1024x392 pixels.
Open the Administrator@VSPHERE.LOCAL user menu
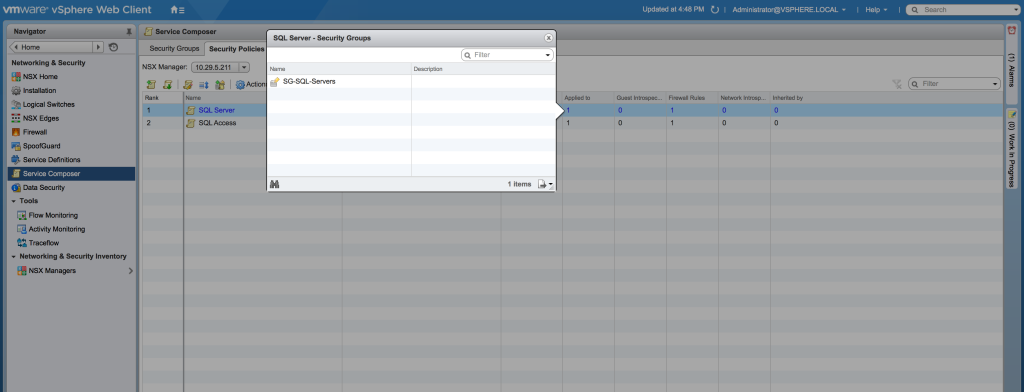click(x=789, y=10)
